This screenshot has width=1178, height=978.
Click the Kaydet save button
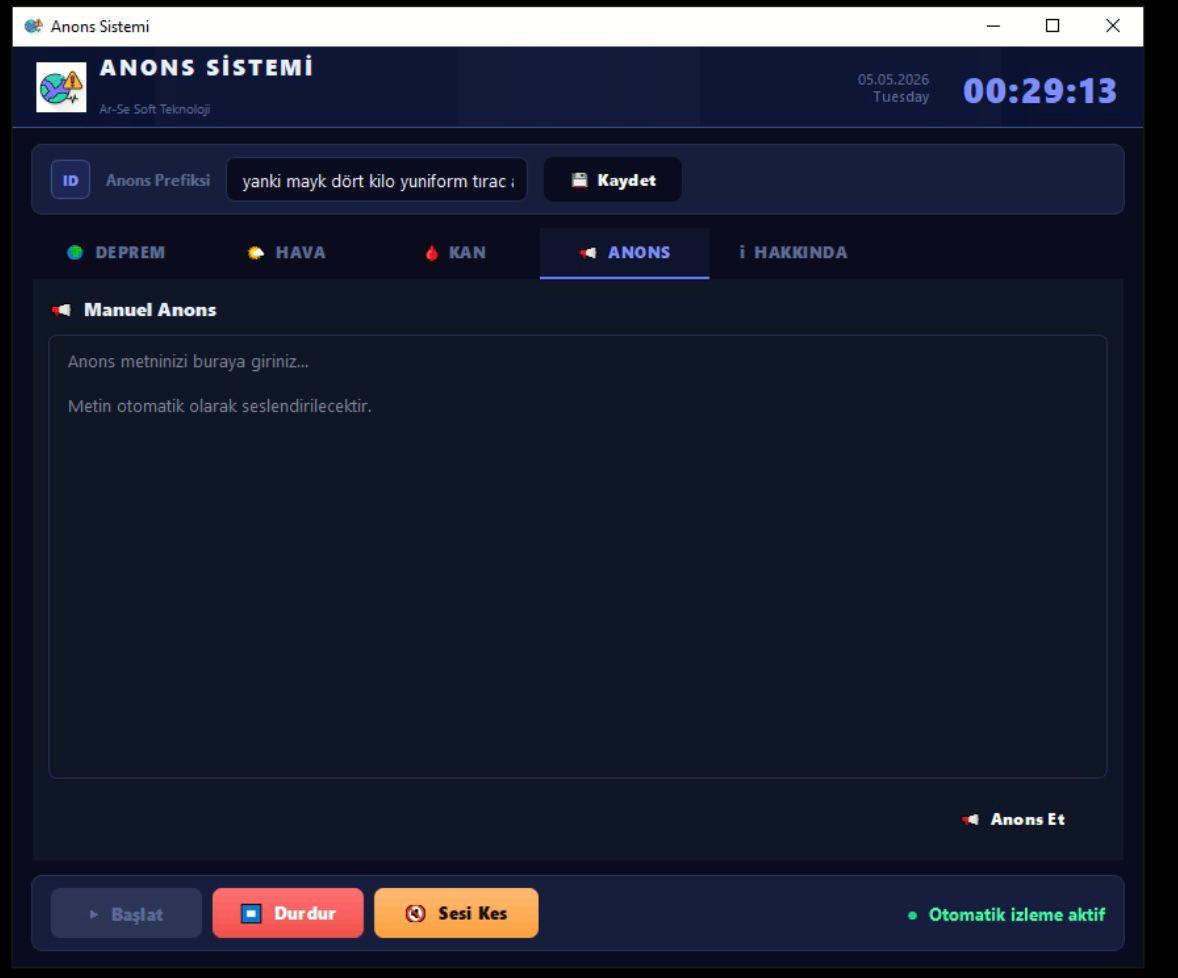[613, 180]
